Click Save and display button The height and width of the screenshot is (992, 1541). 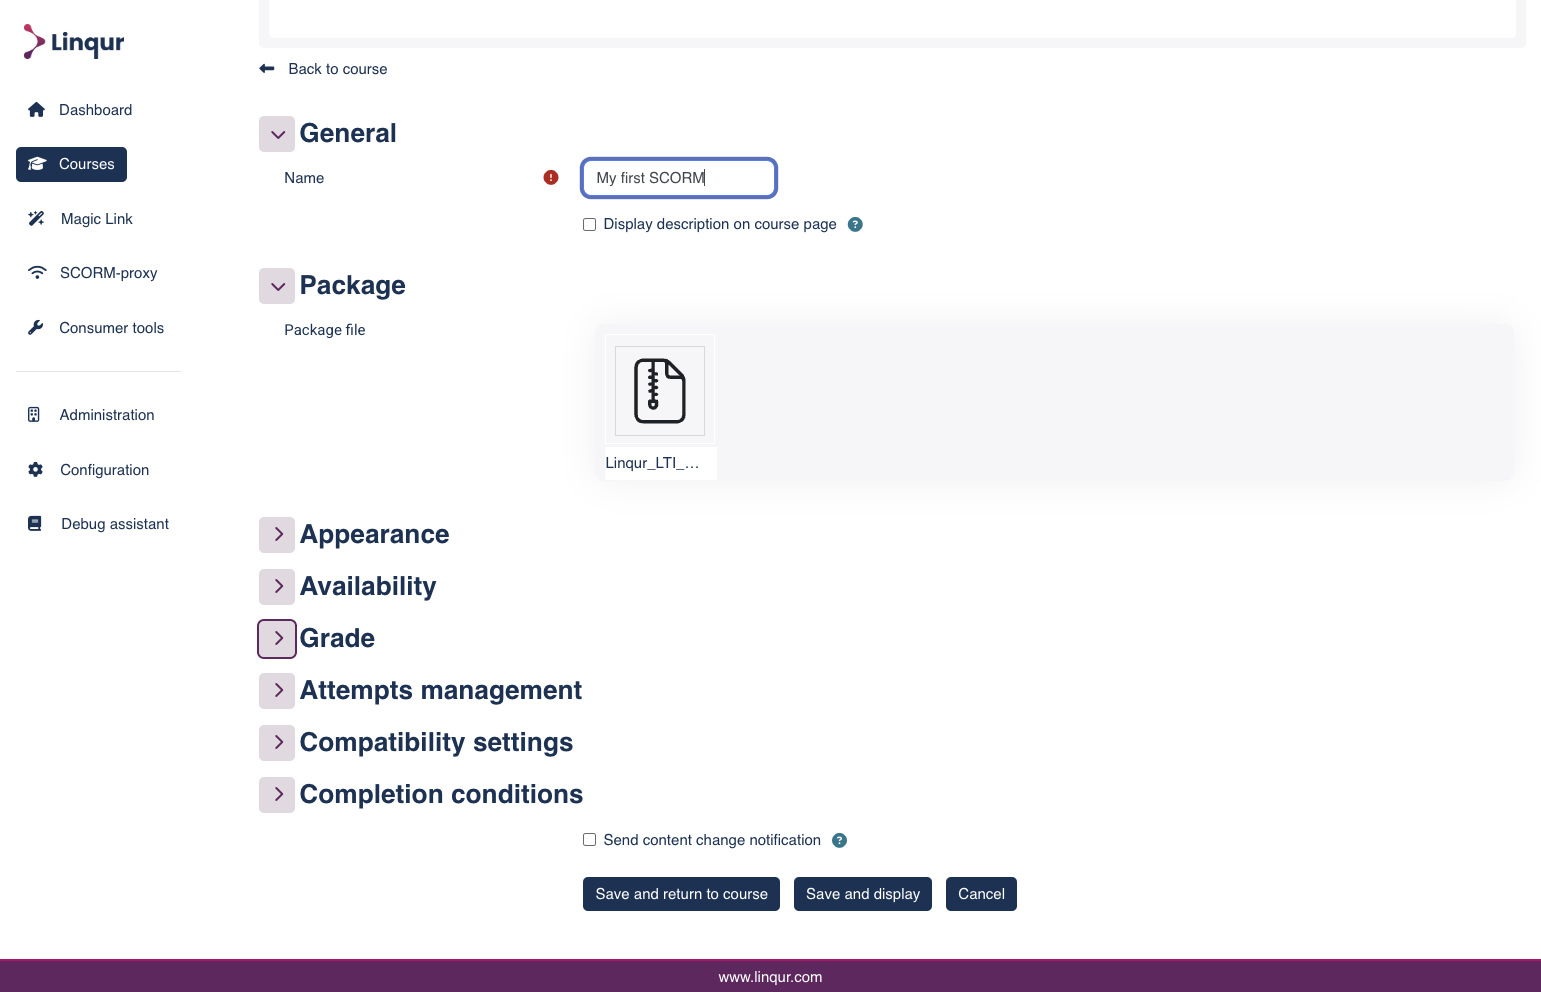click(863, 894)
